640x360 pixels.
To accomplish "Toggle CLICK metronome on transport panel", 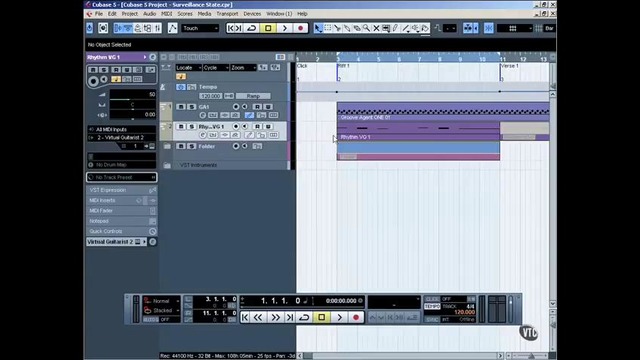I will (432, 299).
